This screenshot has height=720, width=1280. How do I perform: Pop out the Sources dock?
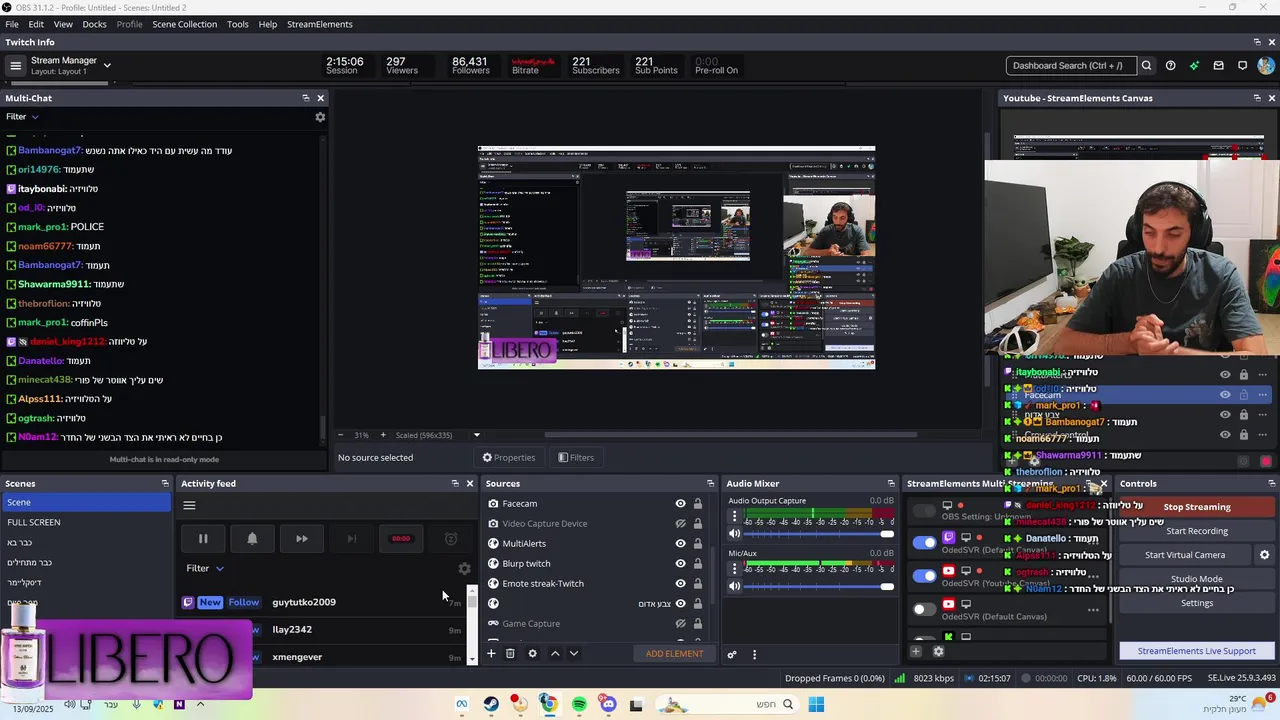click(x=711, y=484)
